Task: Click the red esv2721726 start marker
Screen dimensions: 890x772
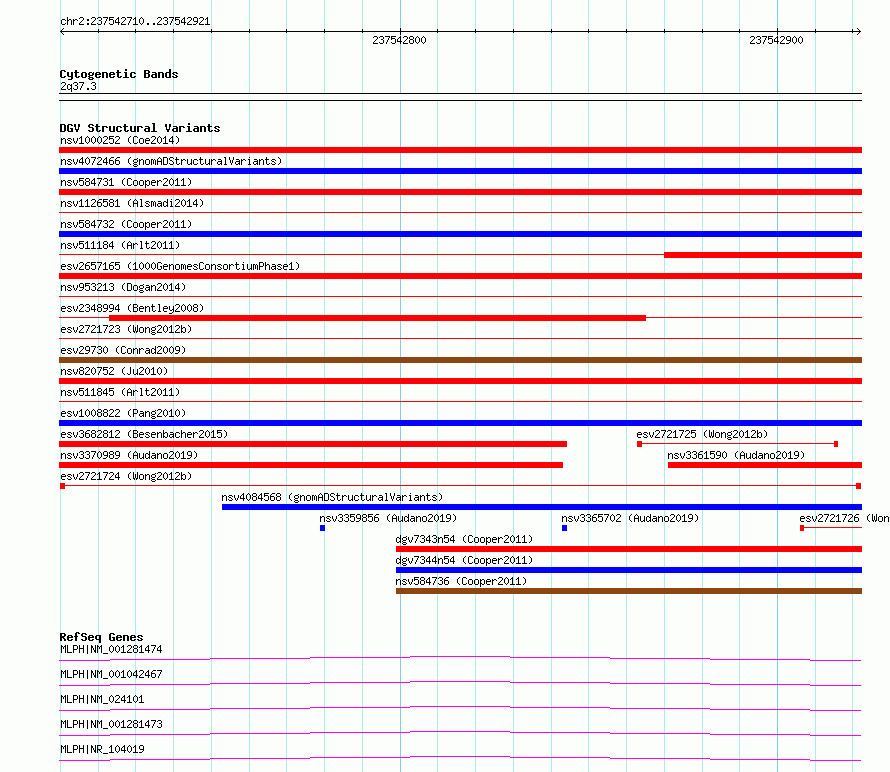Action: (x=802, y=528)
